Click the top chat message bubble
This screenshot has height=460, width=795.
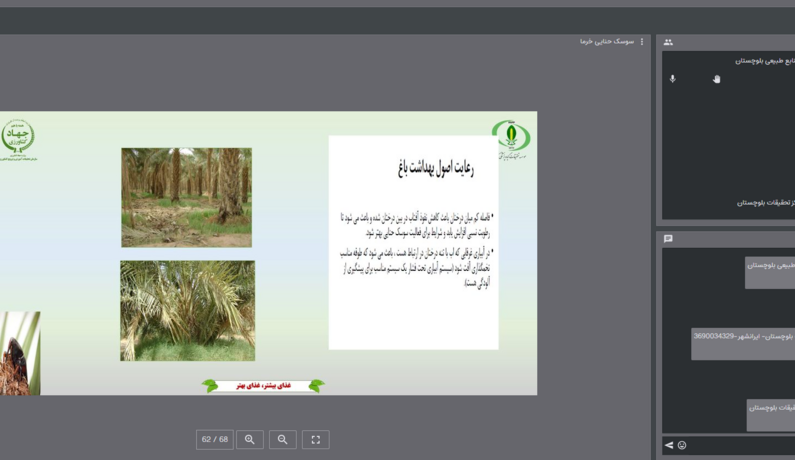click(770, 273)
